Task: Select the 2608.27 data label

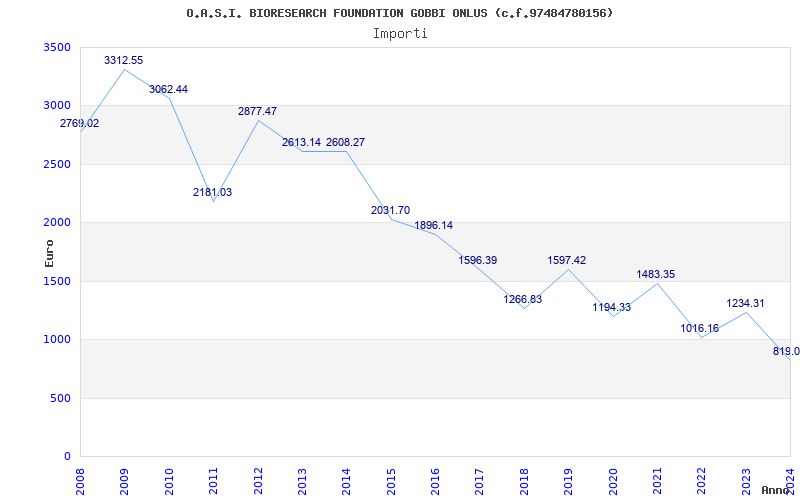Action: point(345,142)
